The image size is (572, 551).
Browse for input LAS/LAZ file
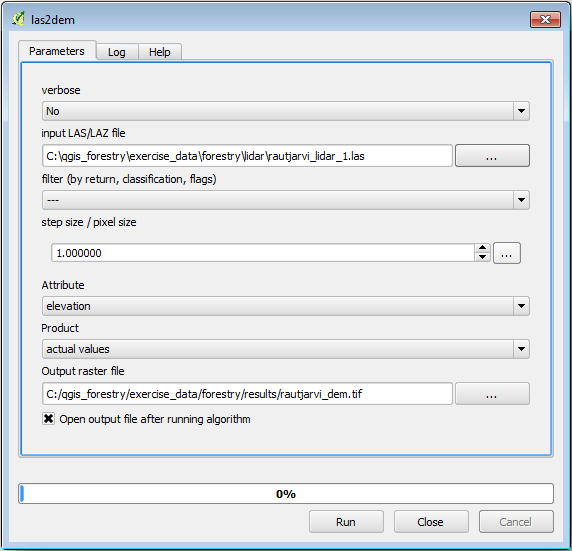[x=492, y=156]
